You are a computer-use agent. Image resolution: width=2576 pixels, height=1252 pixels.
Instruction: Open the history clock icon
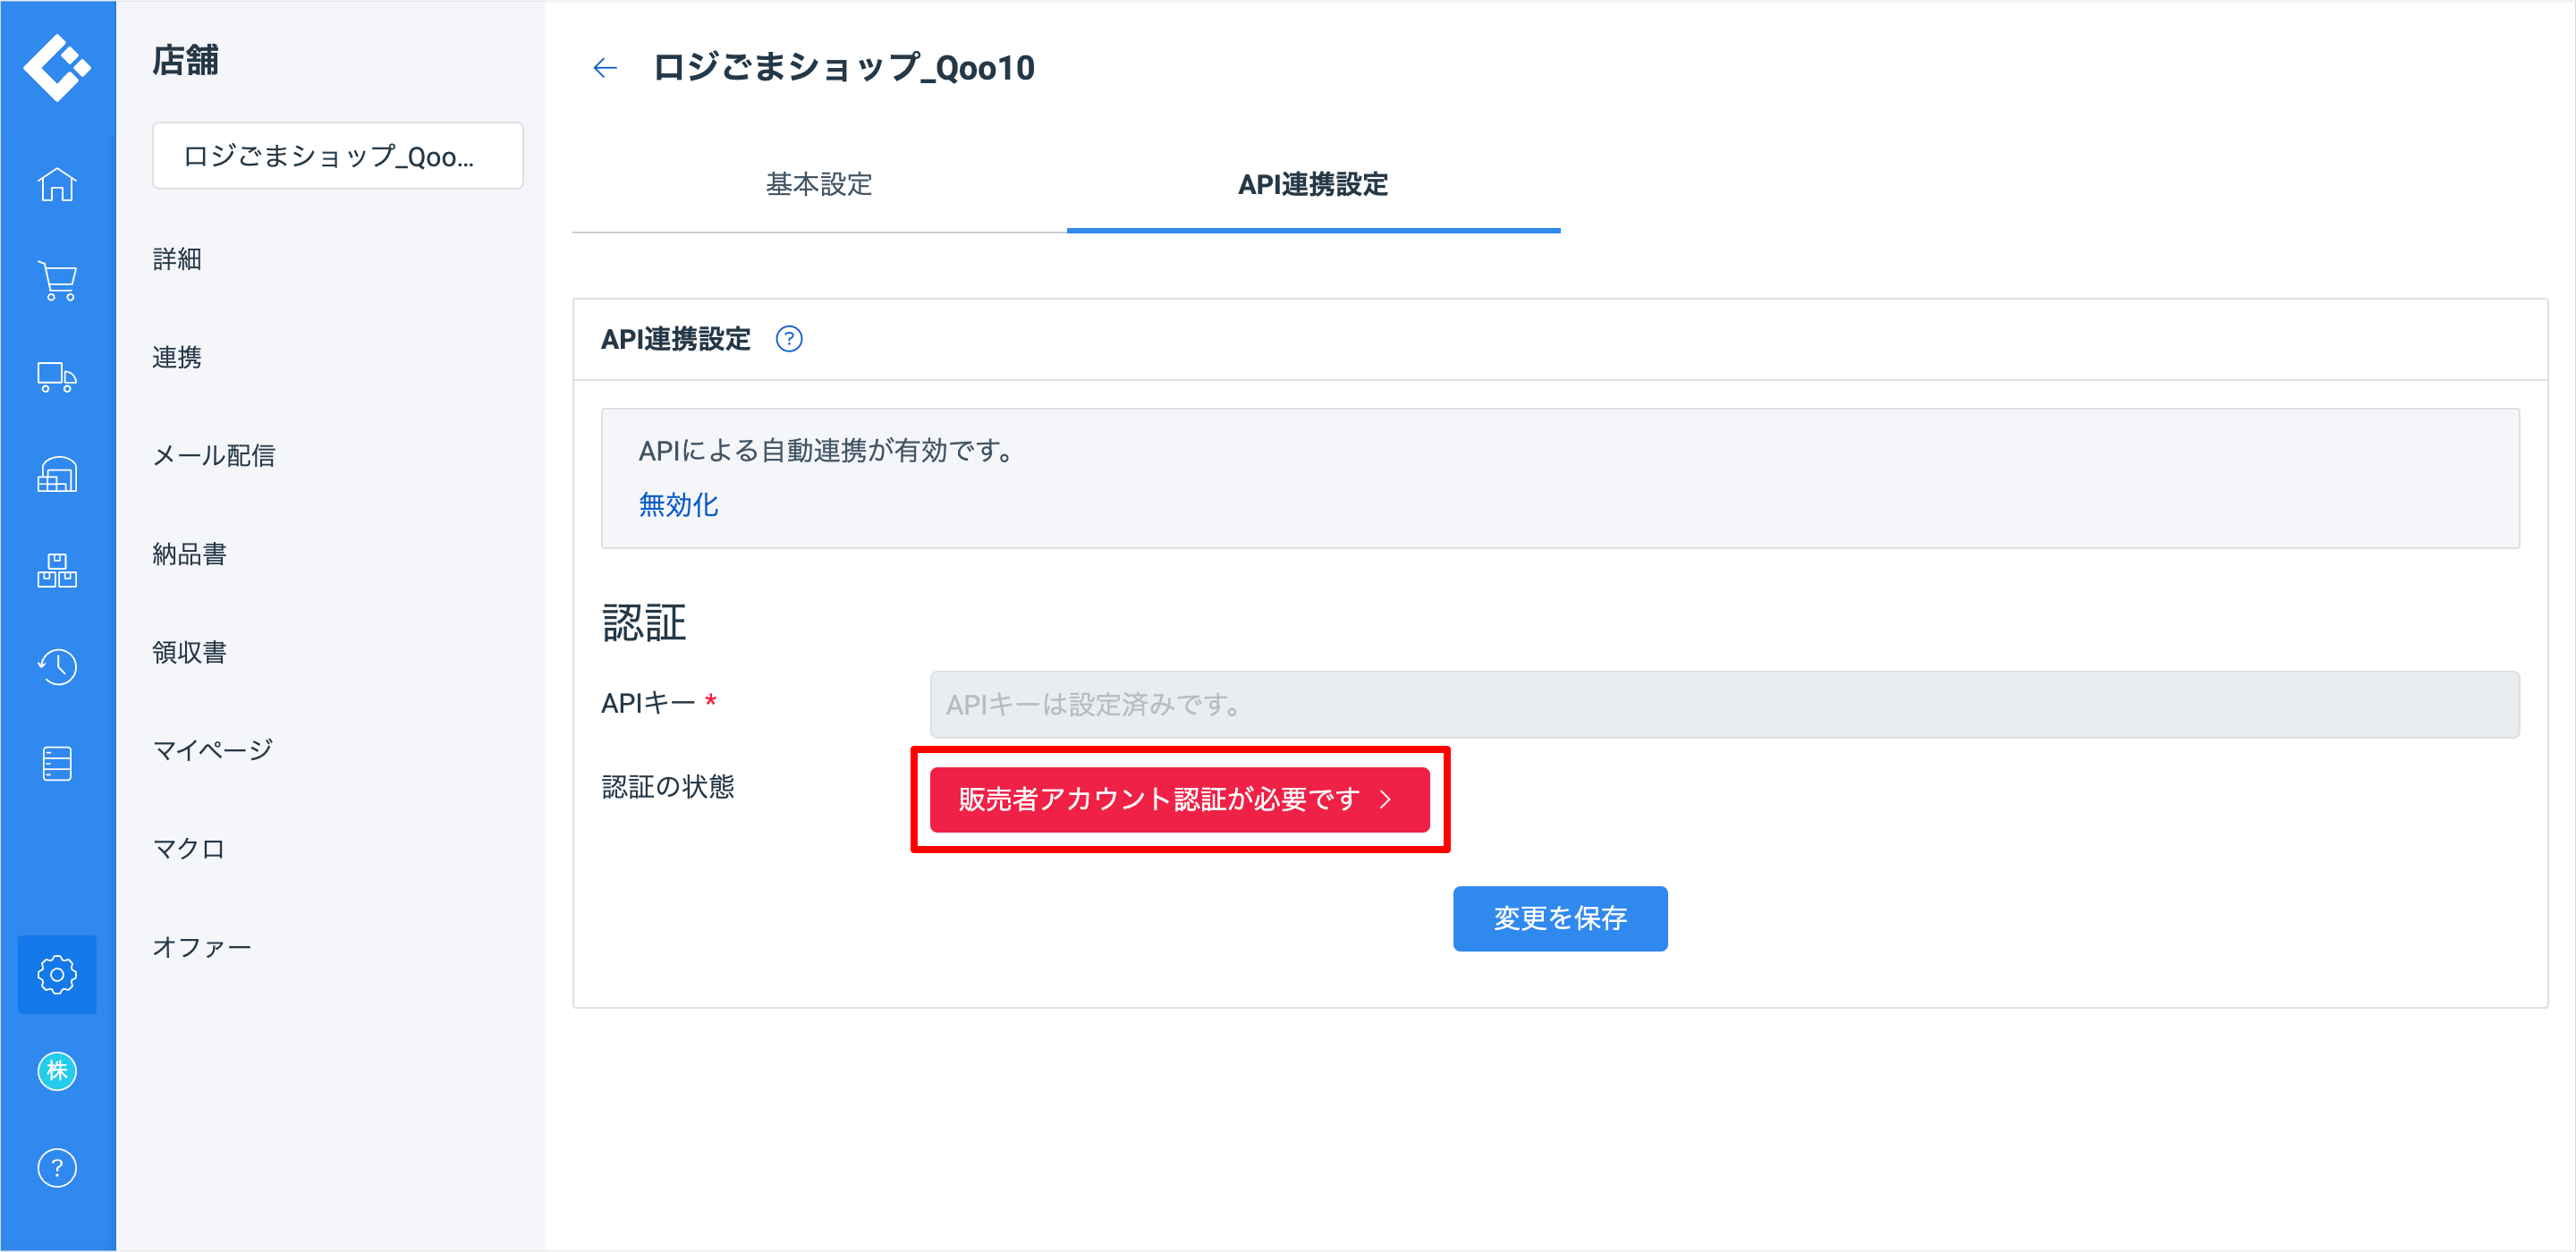pyautogui.click(x=57, y=667)
